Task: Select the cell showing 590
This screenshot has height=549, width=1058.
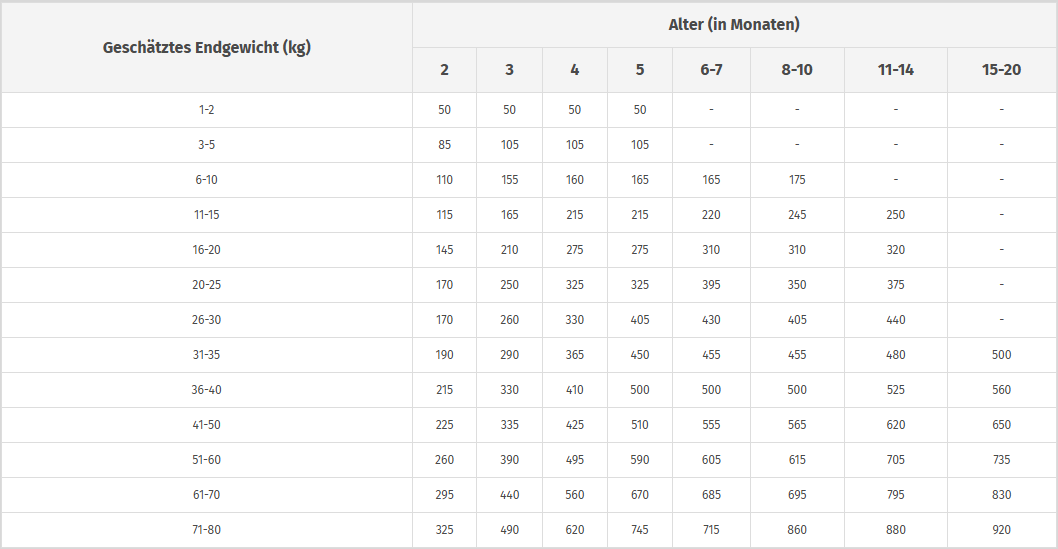Action: click(640, 460)
